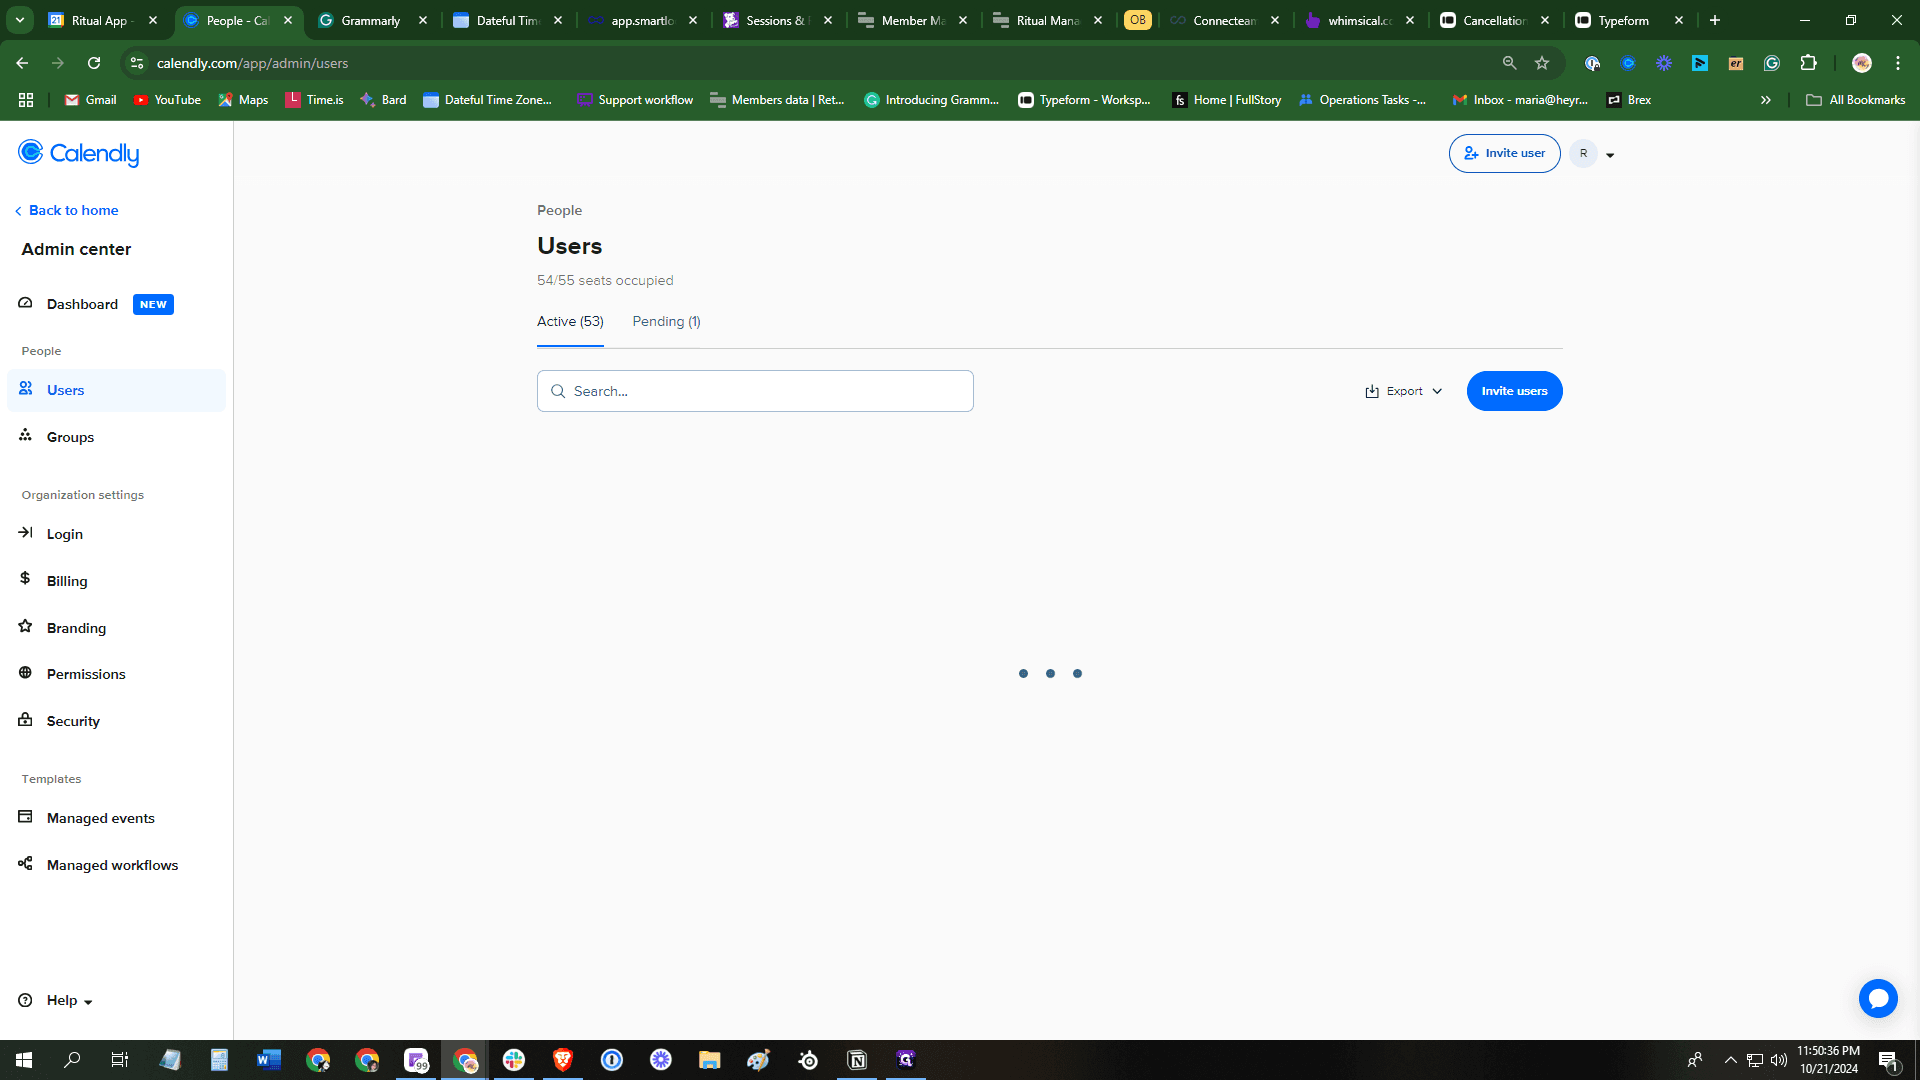Open Dashboard in admin sidebar
The height and width of the screenshot is (1080, 1920).
pyautogui.click(x=82, y=304)
